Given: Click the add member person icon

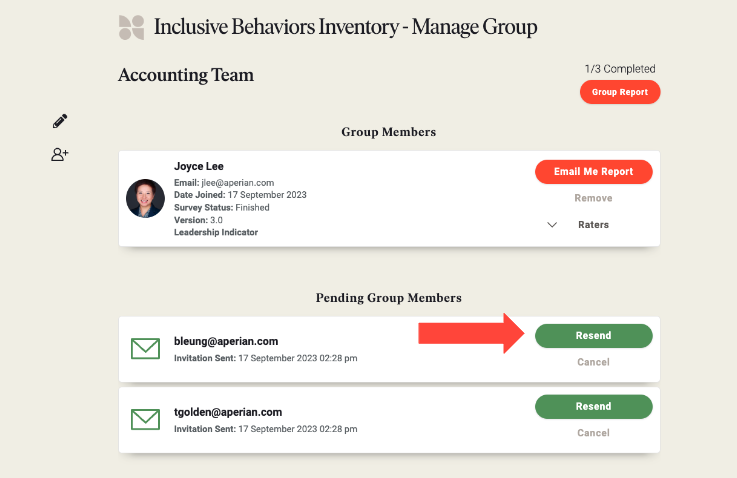Looking at the screenshot, I should pos(60,154).
